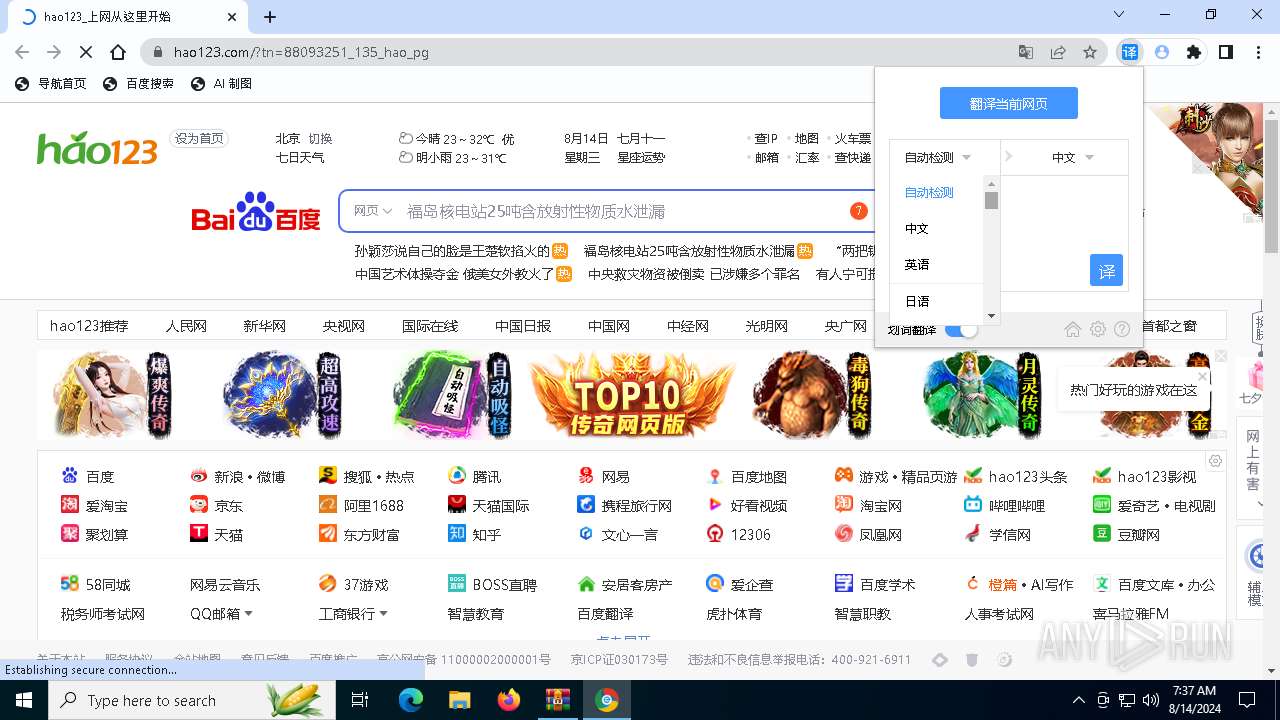Screen dimensions: 1280x720
Task: Expand QQ邮箱 dropdown arrow
Action: [248, 613]
